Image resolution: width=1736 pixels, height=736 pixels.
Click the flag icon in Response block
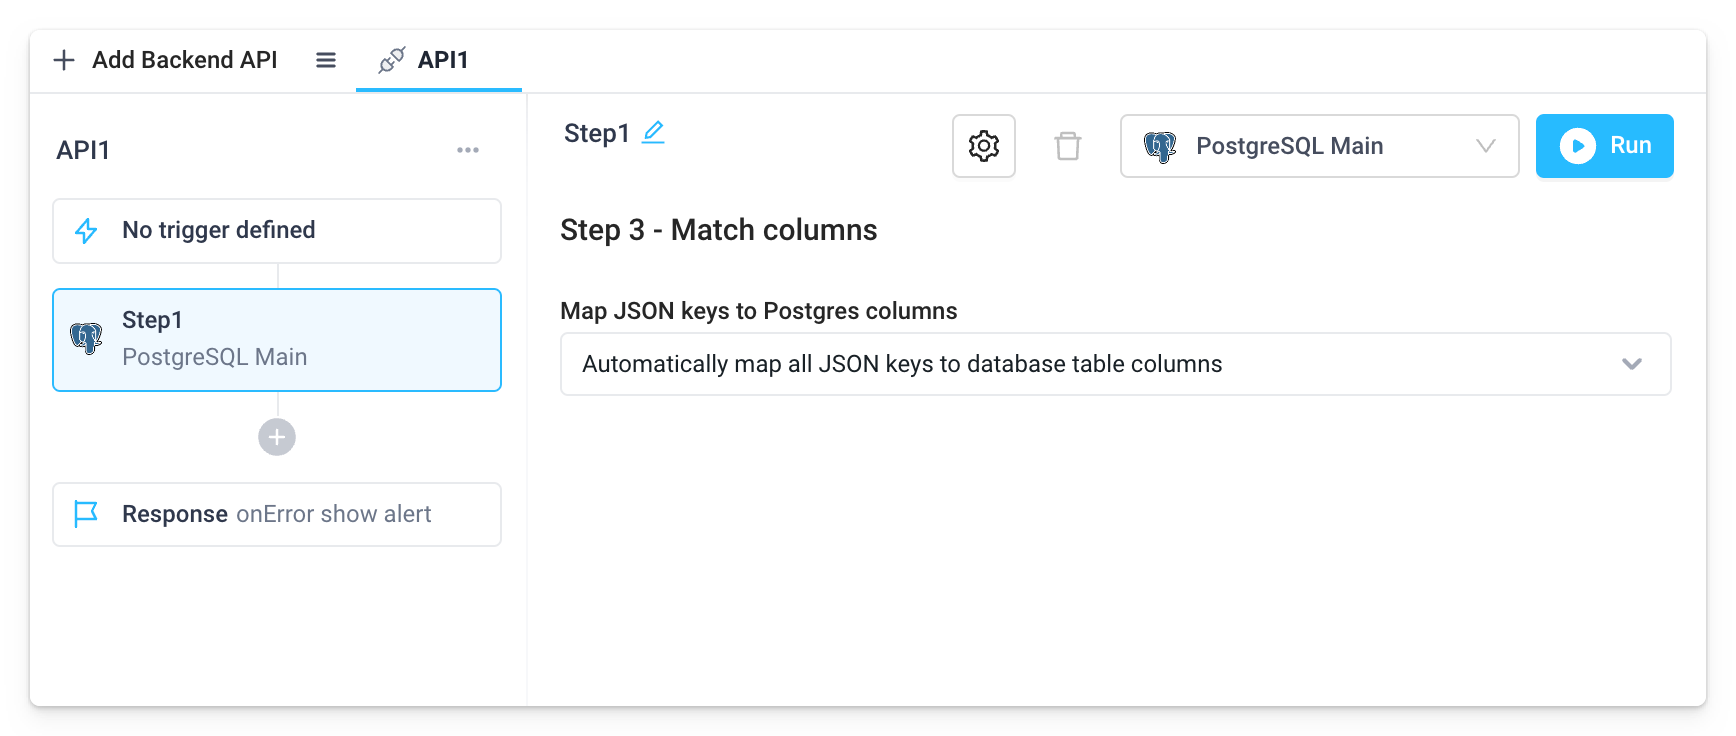(86, 514)
